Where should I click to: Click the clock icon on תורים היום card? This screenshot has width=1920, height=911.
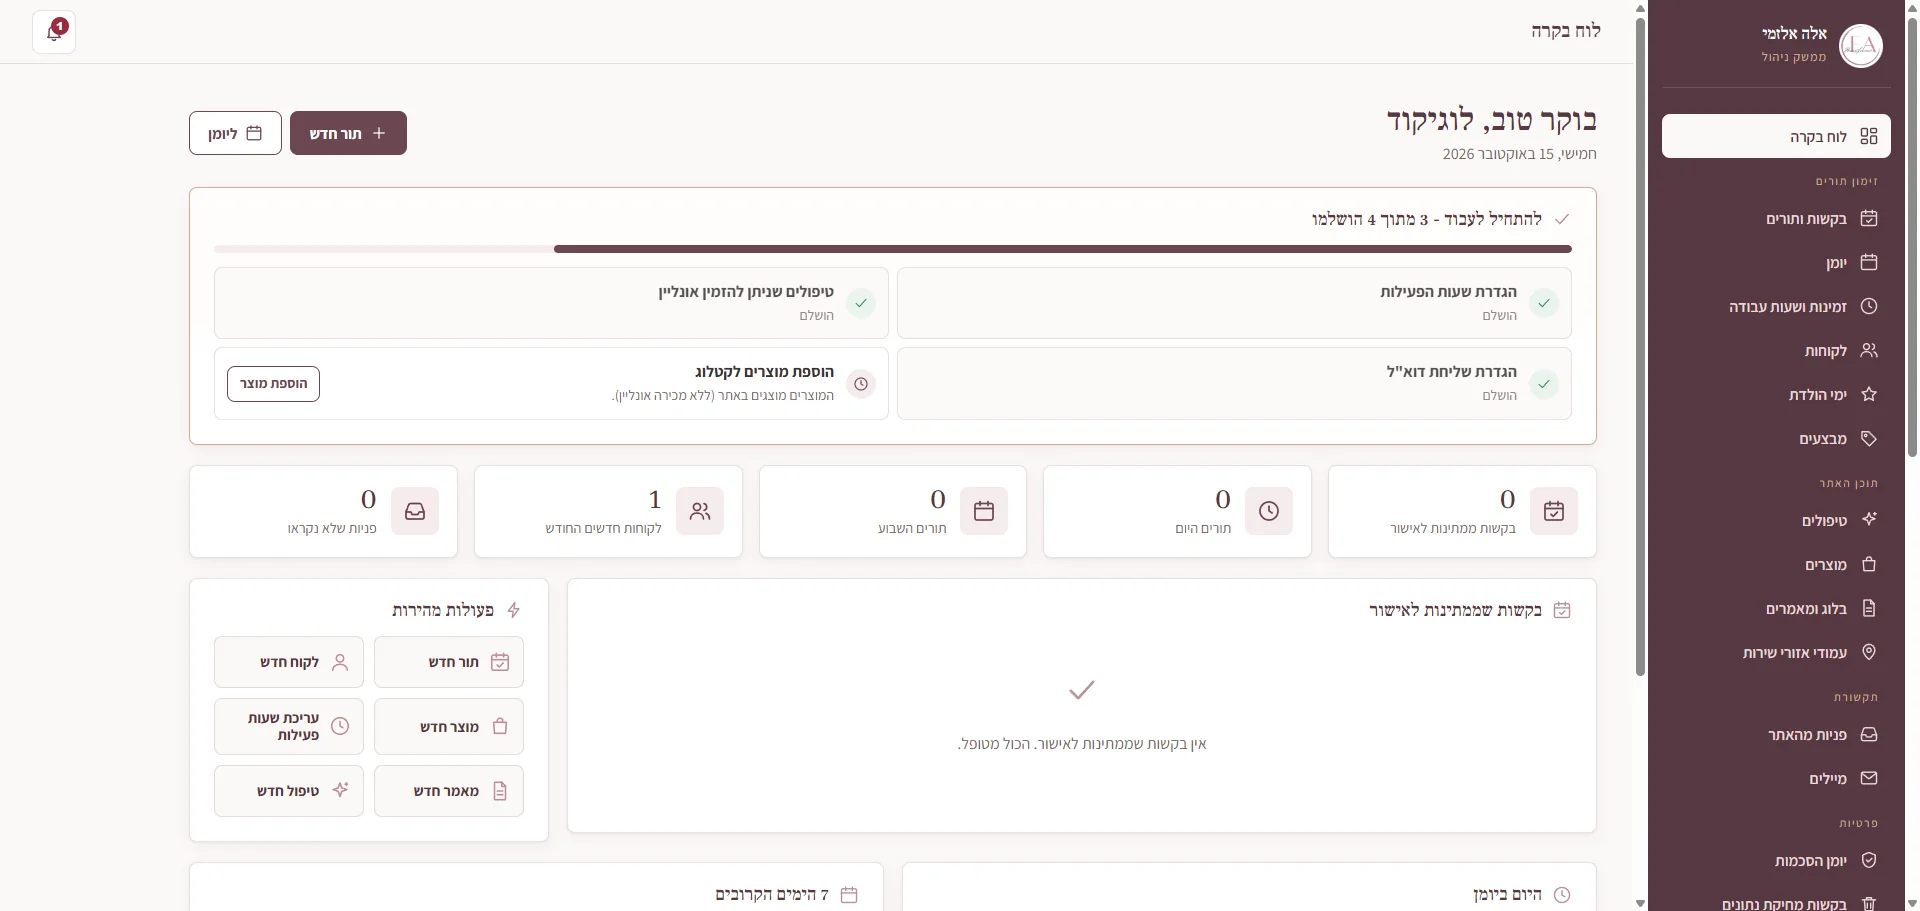click(x=1269, y=511)
